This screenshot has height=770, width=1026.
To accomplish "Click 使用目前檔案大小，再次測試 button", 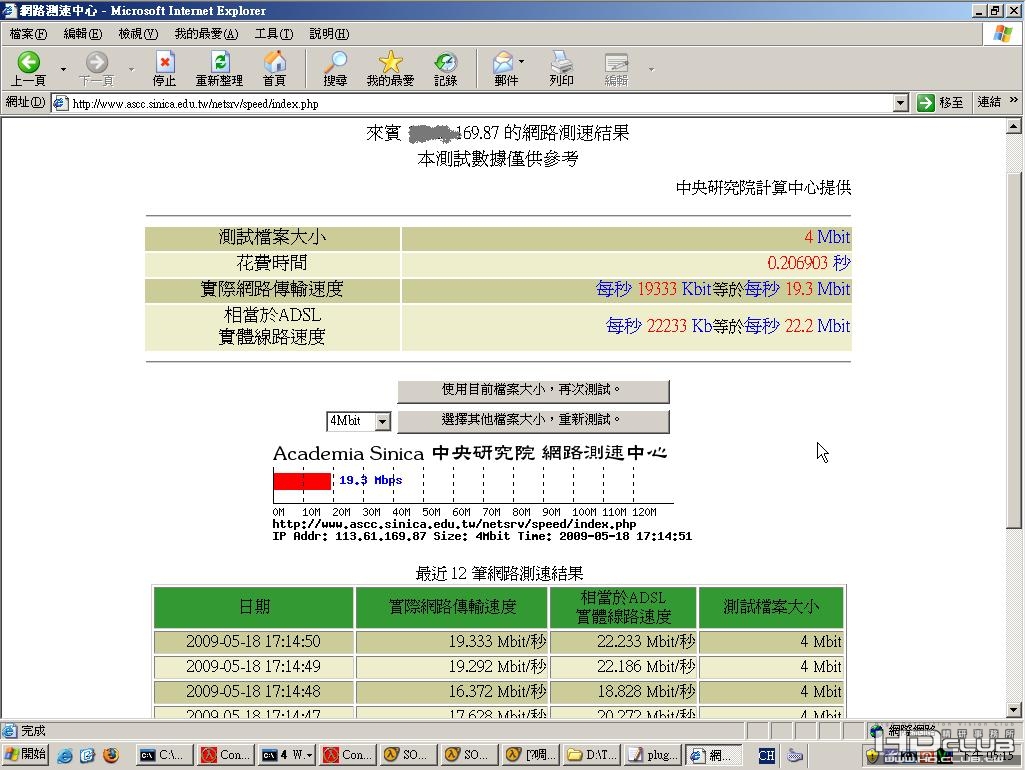I will point(533,391).
